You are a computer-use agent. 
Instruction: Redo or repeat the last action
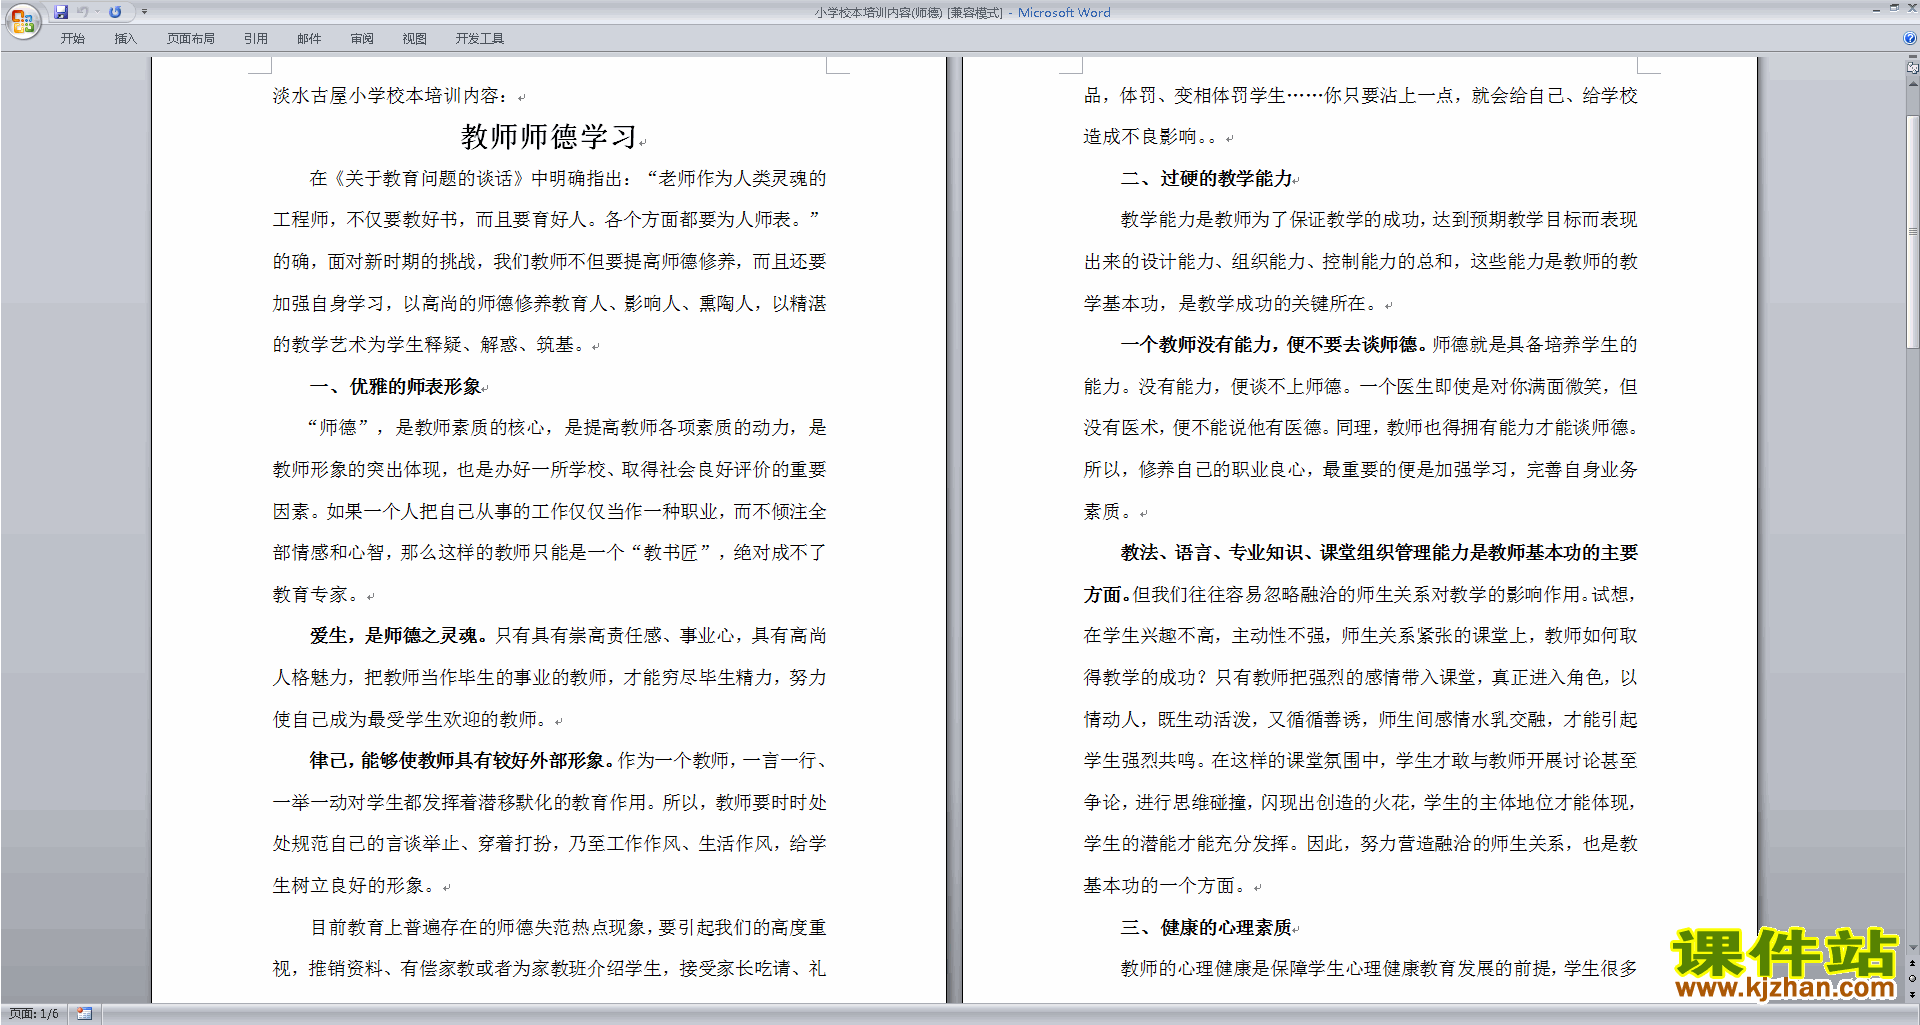pyautogui.click(x=115, y=12)
